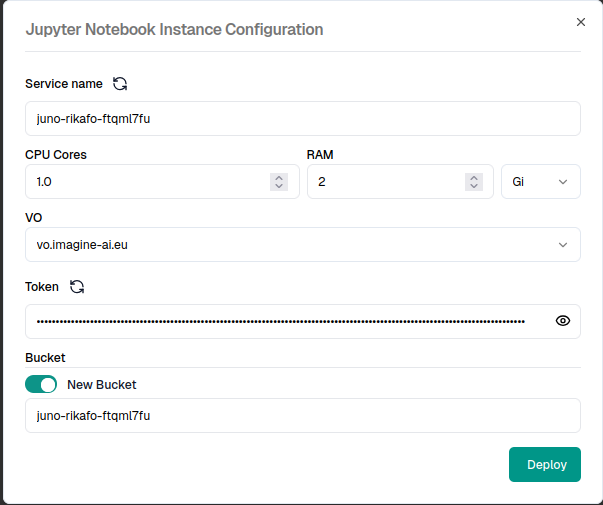The width and height of the screenshot is (603, 505).
Task: Toggle the New Bucket switch
Action: [x=41, y=384]
